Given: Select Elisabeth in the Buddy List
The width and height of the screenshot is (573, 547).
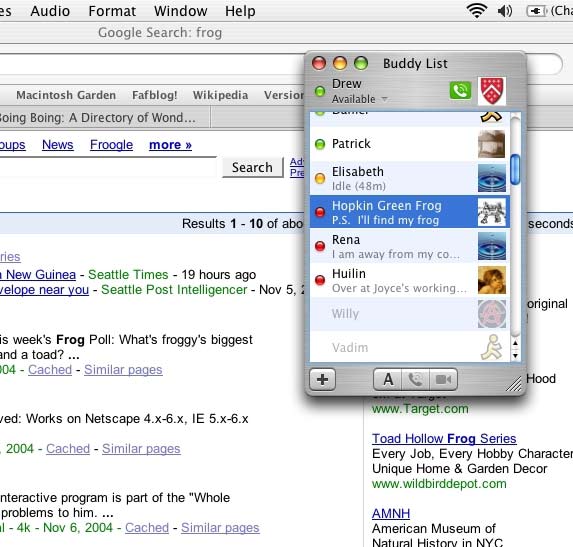Looking at the screenshot, I should pyautogui.click(x=410, y=178).
